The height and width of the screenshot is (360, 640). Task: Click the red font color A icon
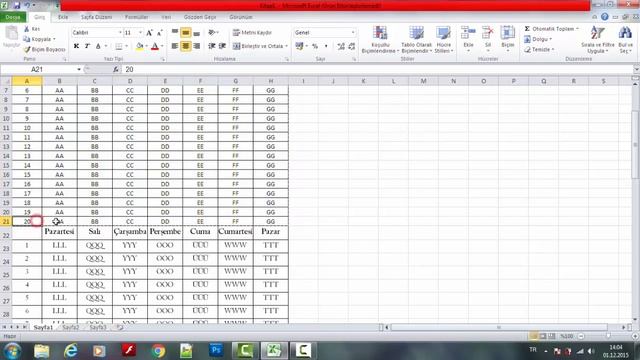click(x=155, y=46)
